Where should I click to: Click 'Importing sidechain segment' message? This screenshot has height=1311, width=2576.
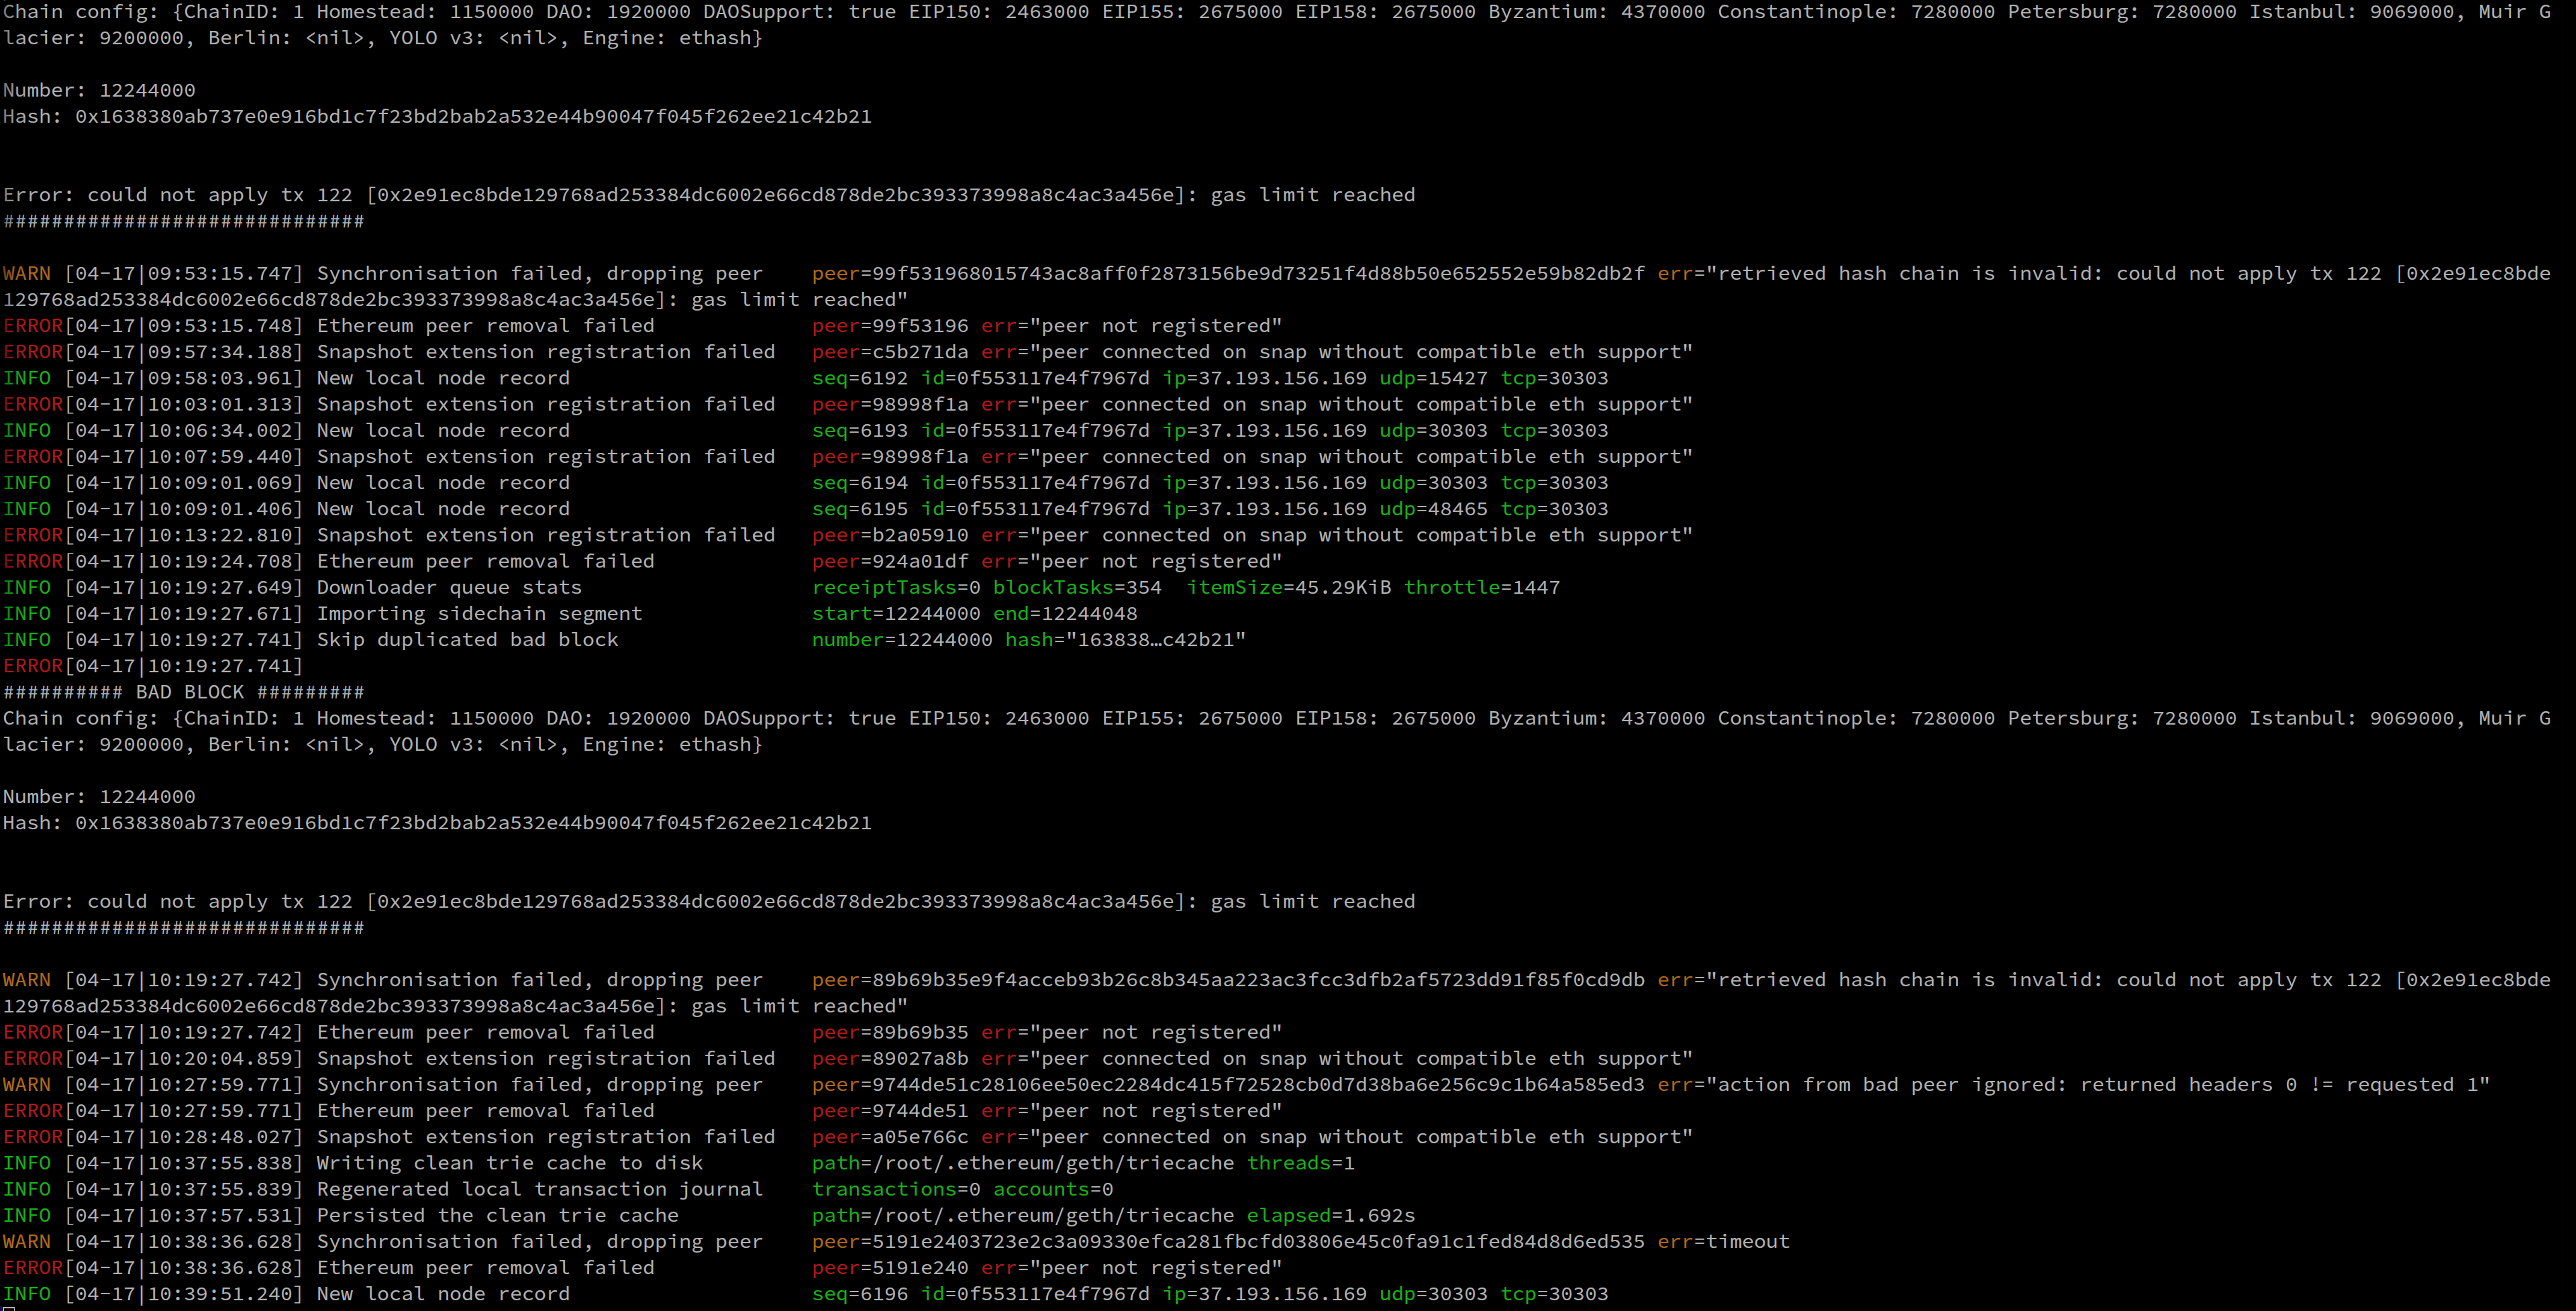[480, 614]
